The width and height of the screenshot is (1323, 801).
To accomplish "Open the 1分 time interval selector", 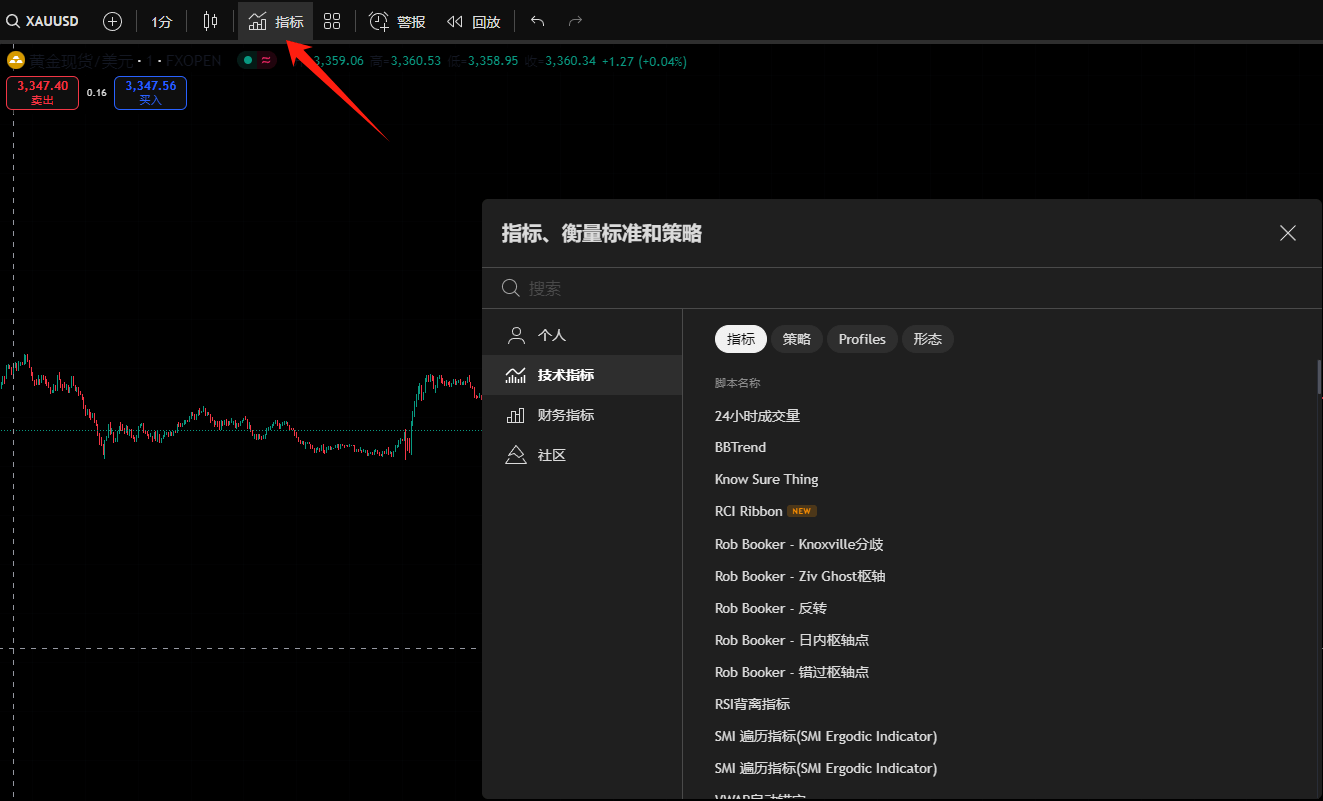I will coord(162,21).
